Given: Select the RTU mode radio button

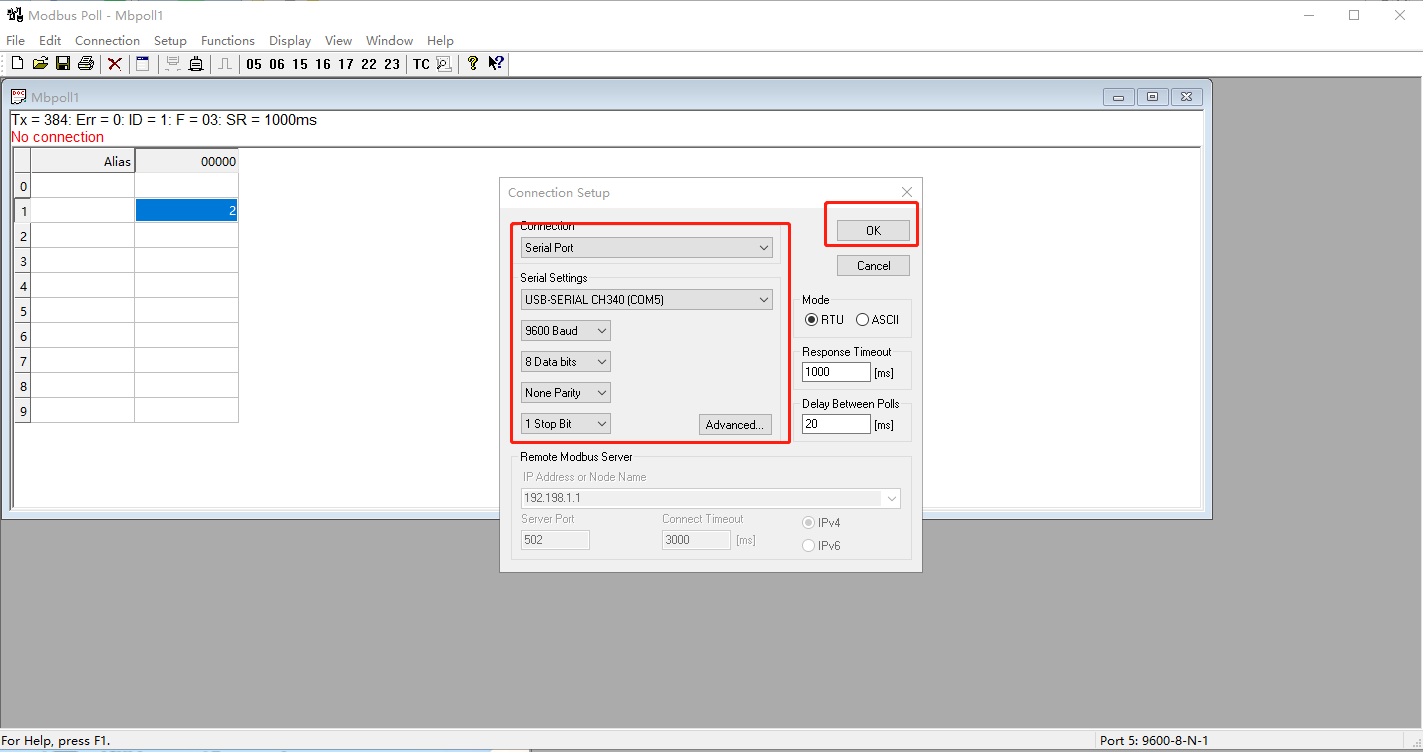Looking at the screenshot, I should (812, 320).
